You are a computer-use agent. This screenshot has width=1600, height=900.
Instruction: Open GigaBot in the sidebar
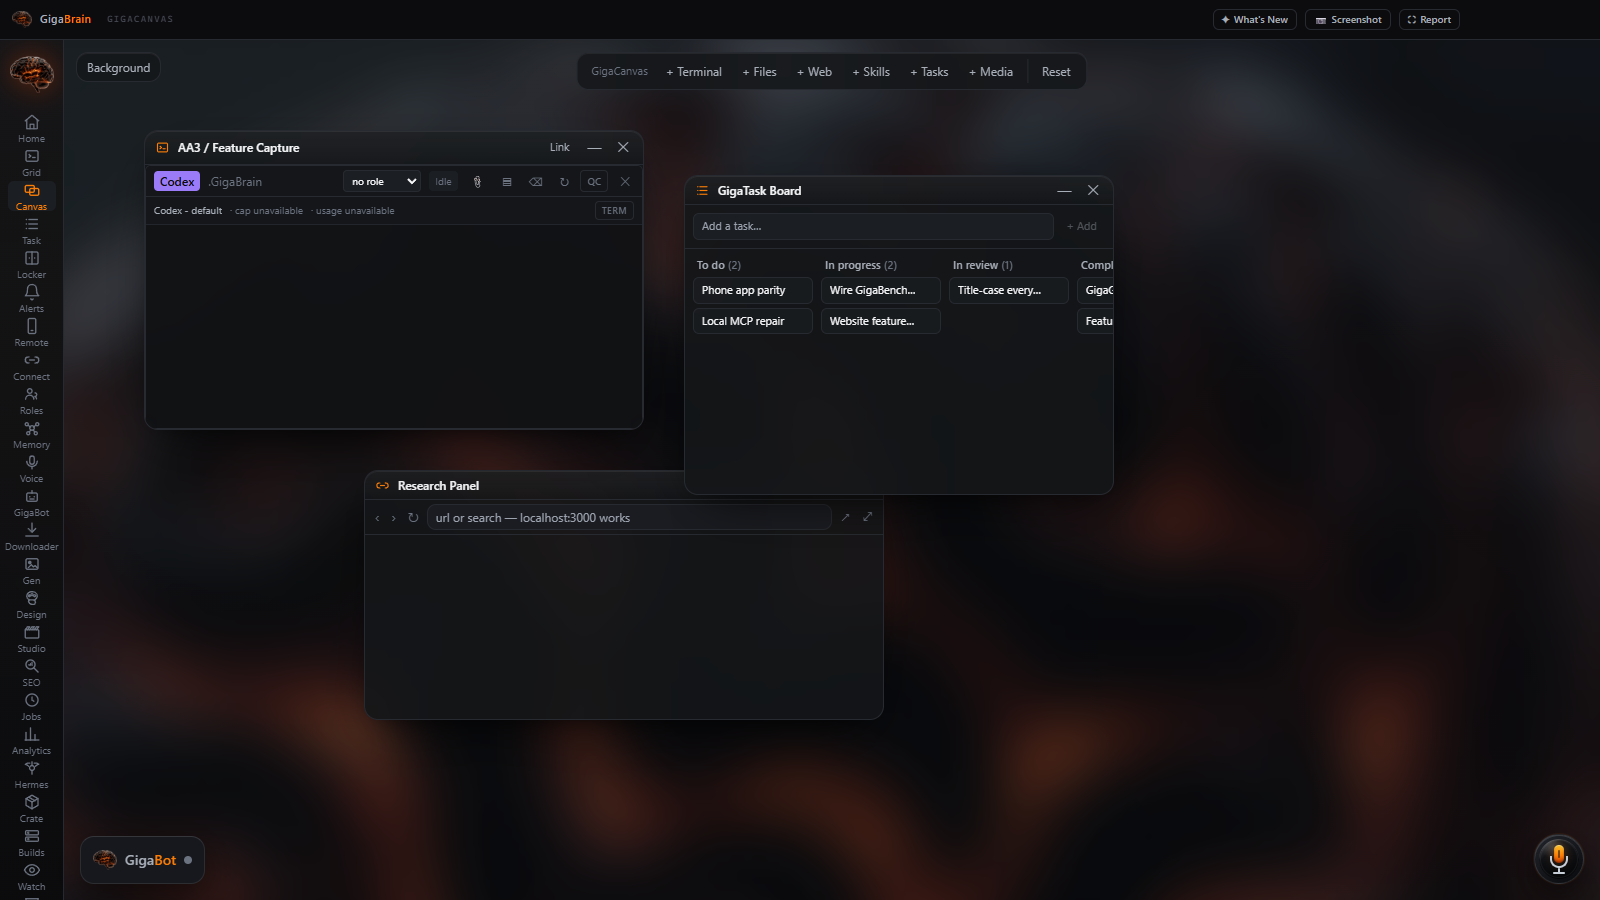(31, 502)
